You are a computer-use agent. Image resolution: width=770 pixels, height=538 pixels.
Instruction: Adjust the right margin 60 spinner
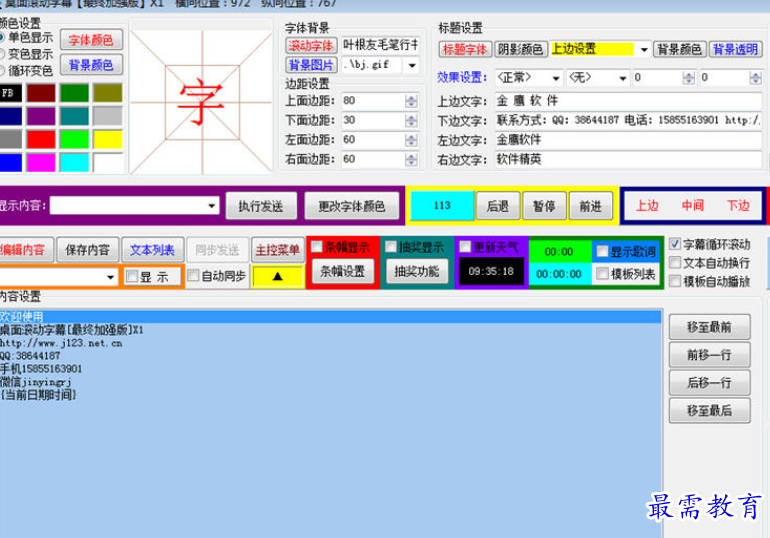point(411,160)
